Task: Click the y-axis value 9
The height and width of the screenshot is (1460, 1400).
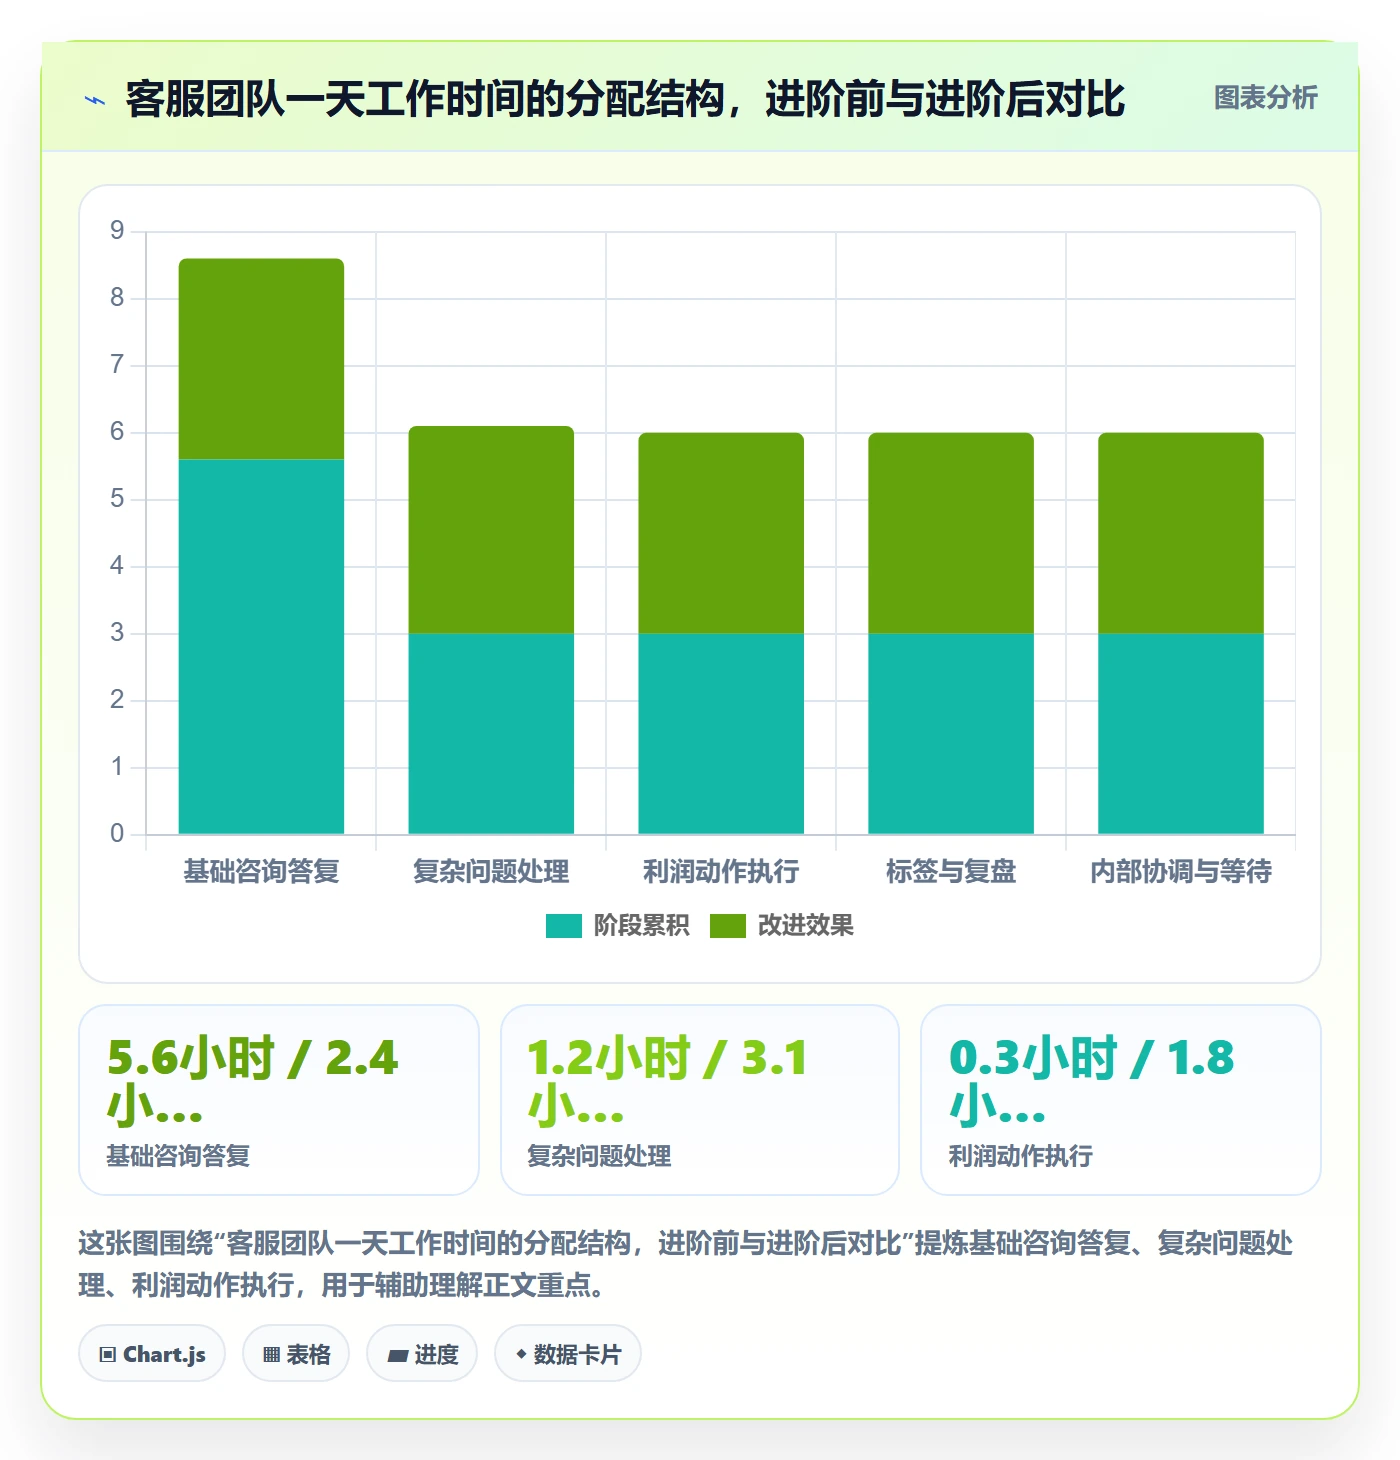Action: point(117,230)
